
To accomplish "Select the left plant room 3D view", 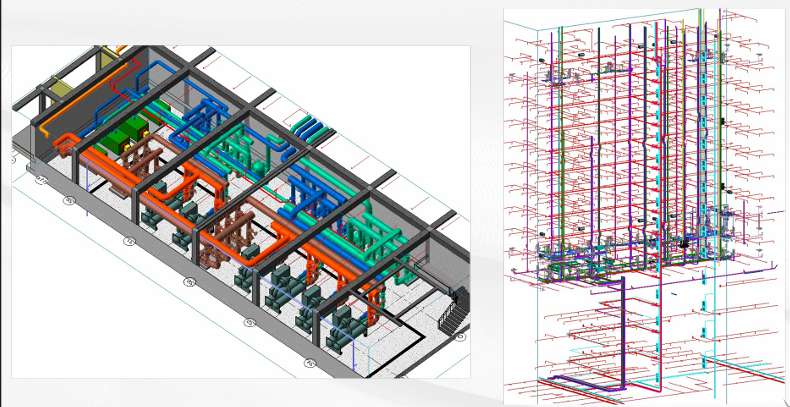I will point(240,210).
